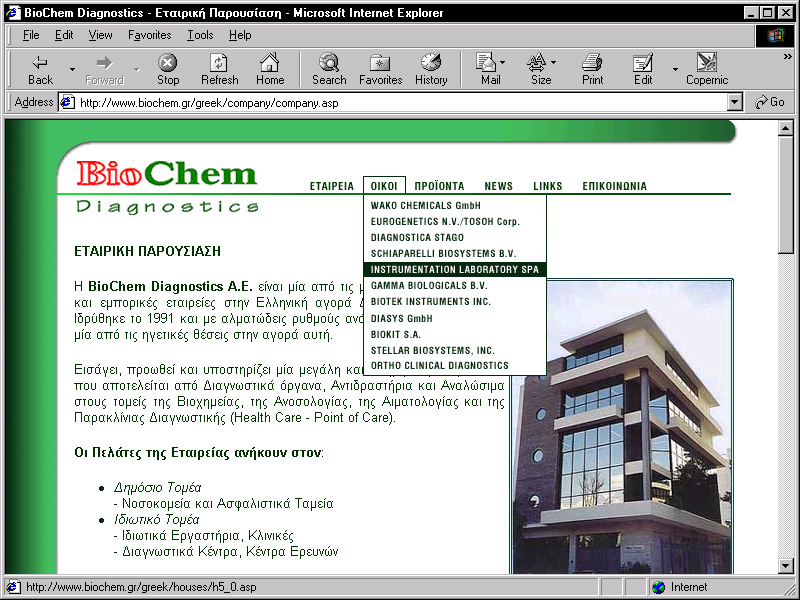Click the ΕΤΑΙΡΕΙΑ navigation link
Viewport: 800px width, 600px height.
point(332,186)
